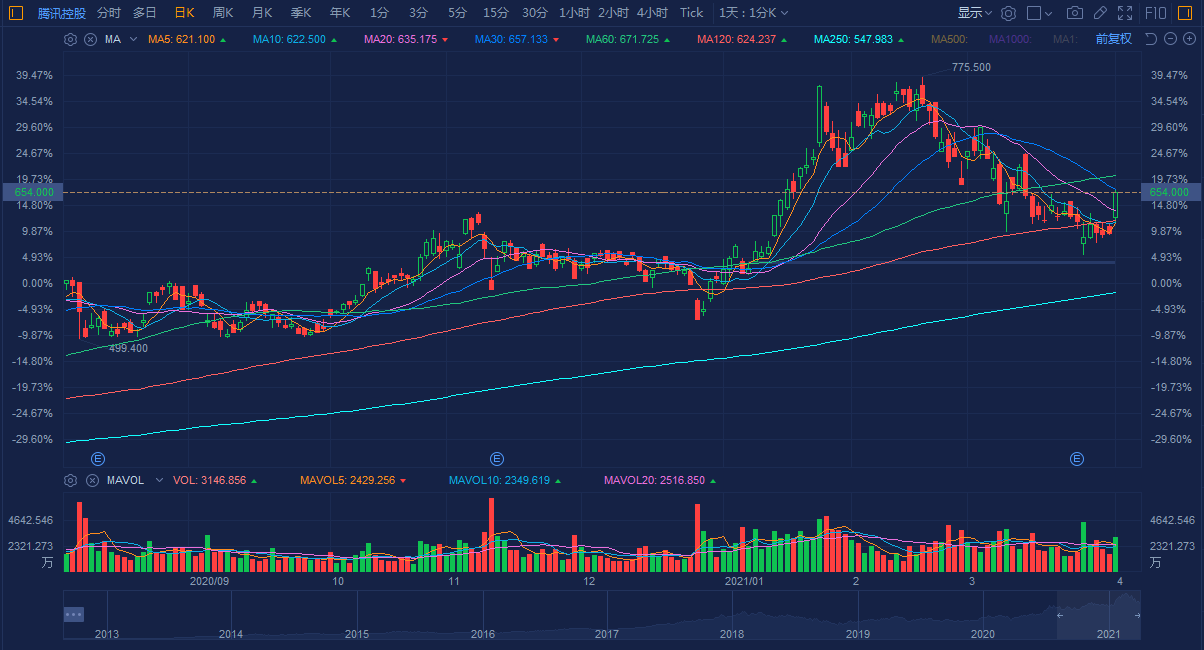Toggle the 前复权 price adjustment mode
The image size is (1204, 650).
(1113, 39)
